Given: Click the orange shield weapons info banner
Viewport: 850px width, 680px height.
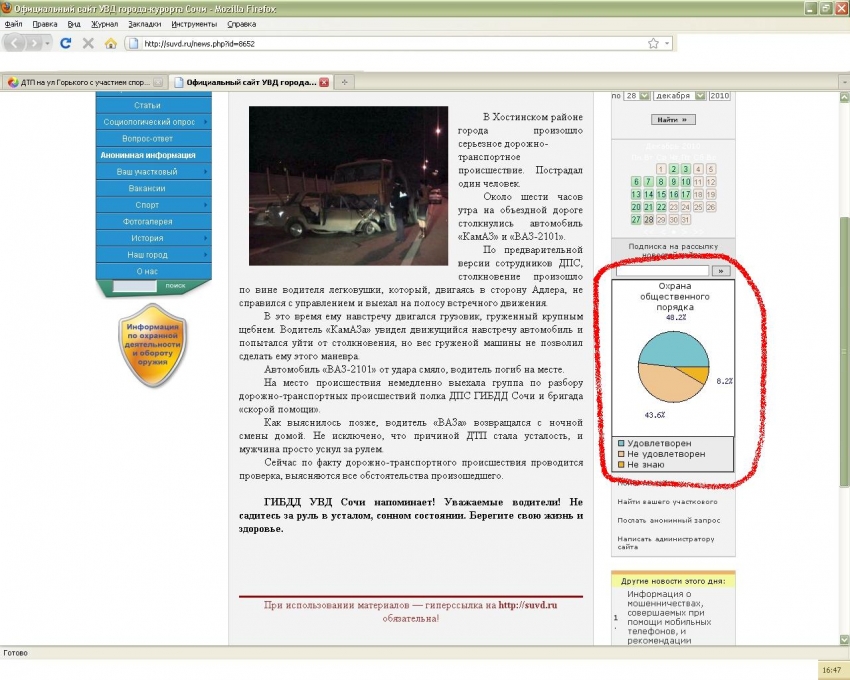Looking at the screenshot, I should coord(152,344).
